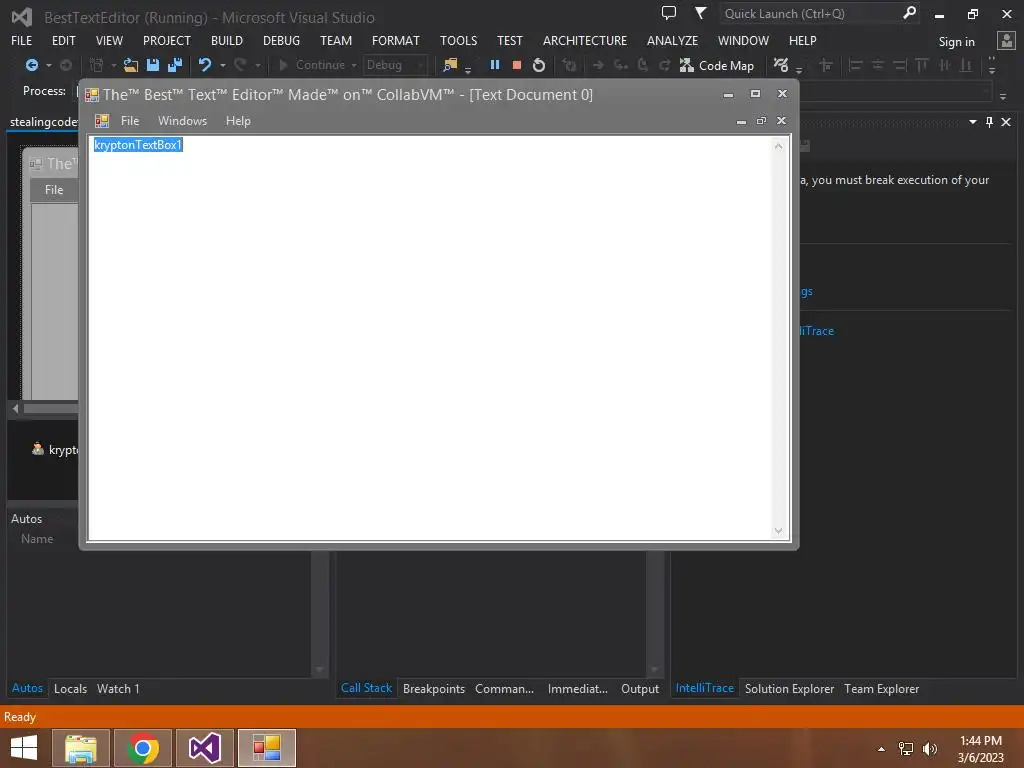The width and height of the screenshot is (1024, 768).
Task: Click the feedback speech bubble icon
Action: pos(669,13)
